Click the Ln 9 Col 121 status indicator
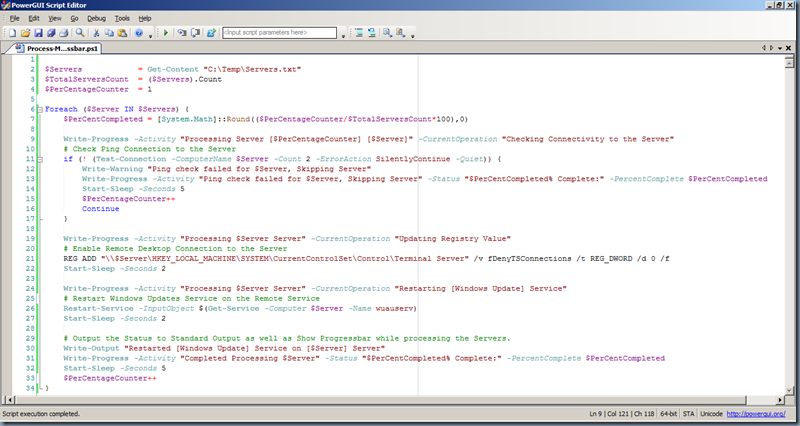 622,414
